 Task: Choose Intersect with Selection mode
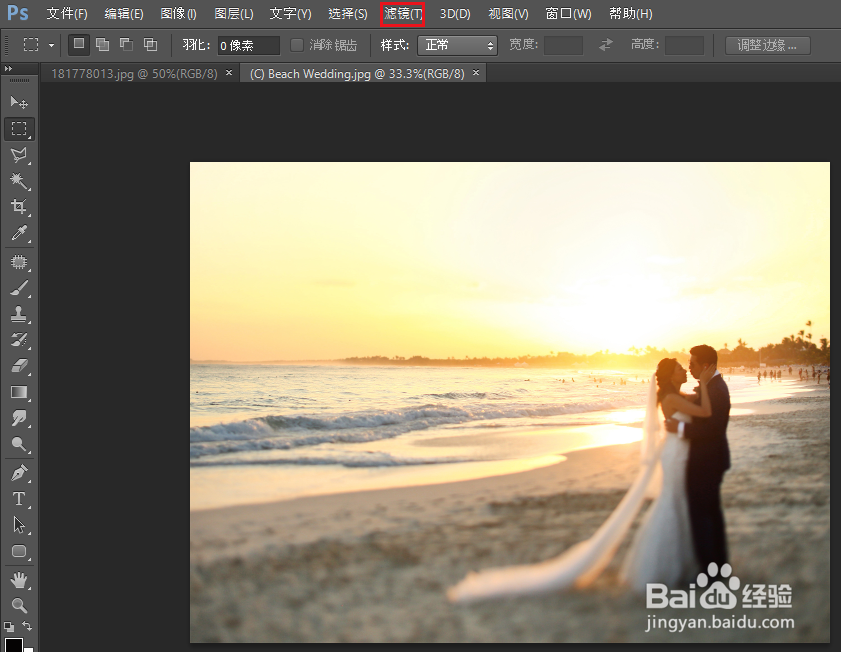150,45
